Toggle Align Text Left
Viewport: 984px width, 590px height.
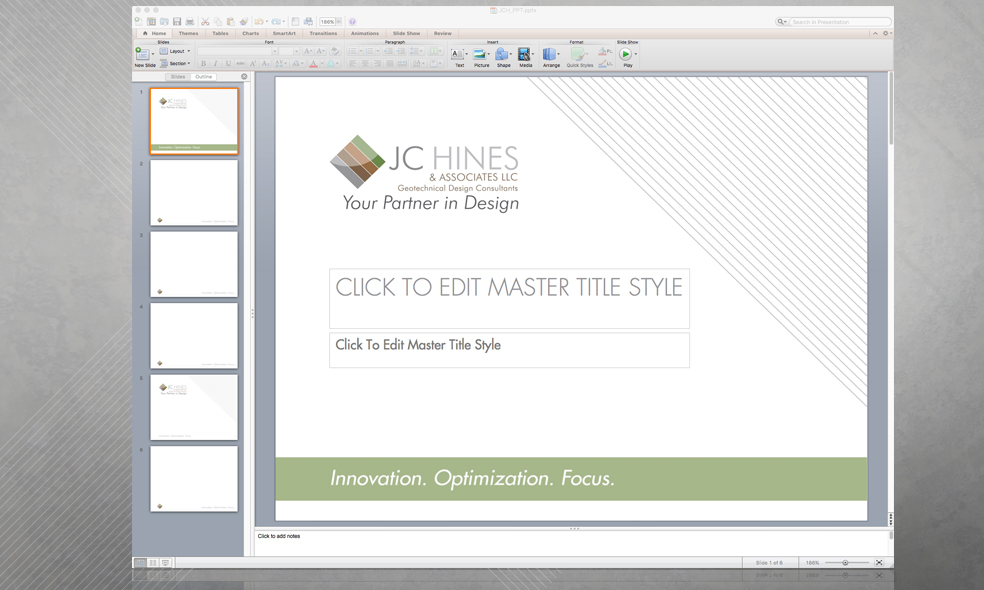353,63
